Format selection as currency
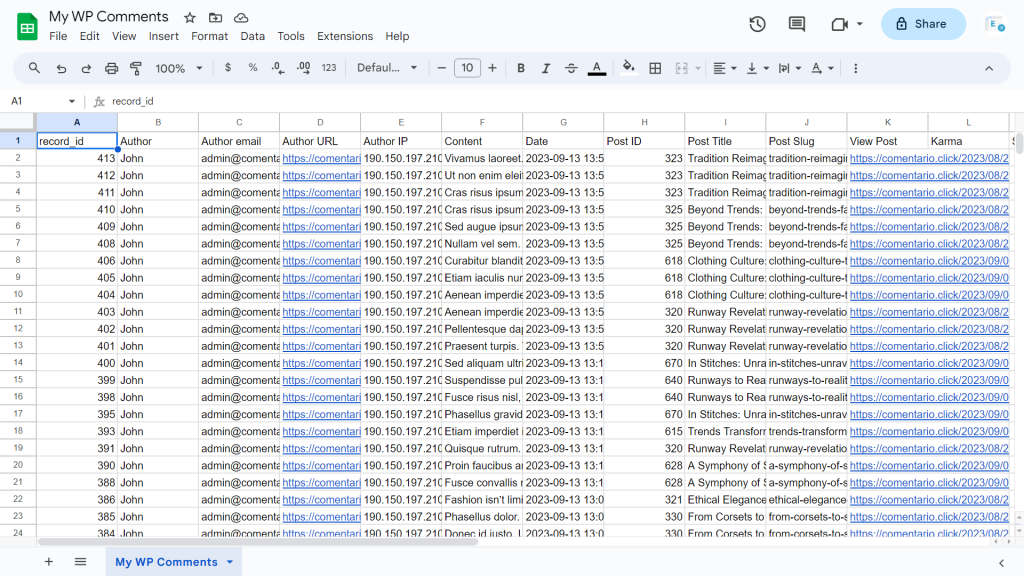The width and height of the screenshot is (1024, 576). (x=228, y=68)
